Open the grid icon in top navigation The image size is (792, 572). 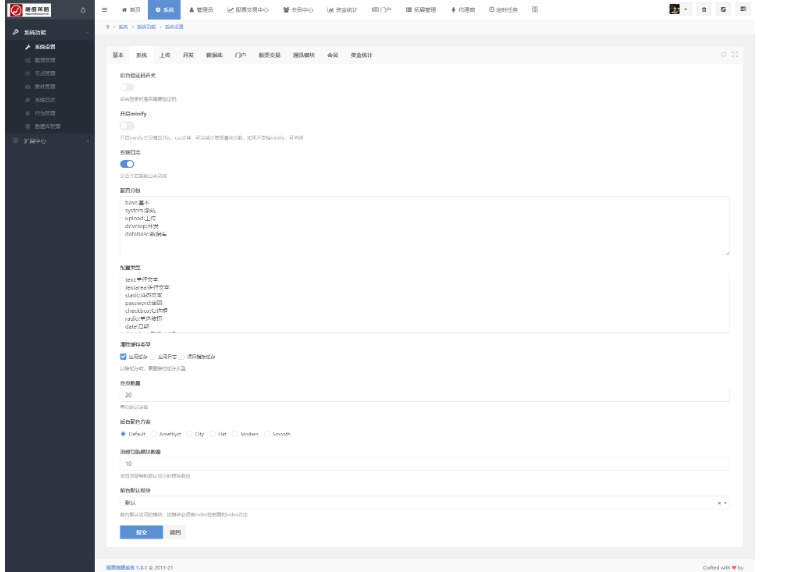[x=534, y=9]
